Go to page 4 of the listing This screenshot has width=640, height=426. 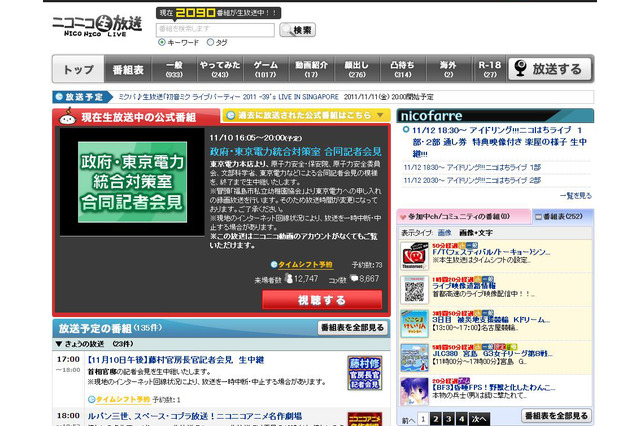(x=461, y=419)
